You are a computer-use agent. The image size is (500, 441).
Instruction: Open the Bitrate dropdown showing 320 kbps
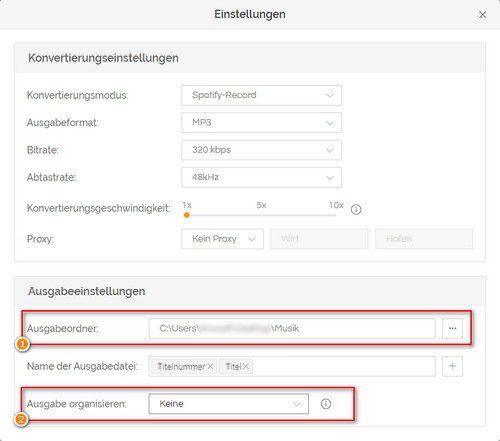click(261, 150)
